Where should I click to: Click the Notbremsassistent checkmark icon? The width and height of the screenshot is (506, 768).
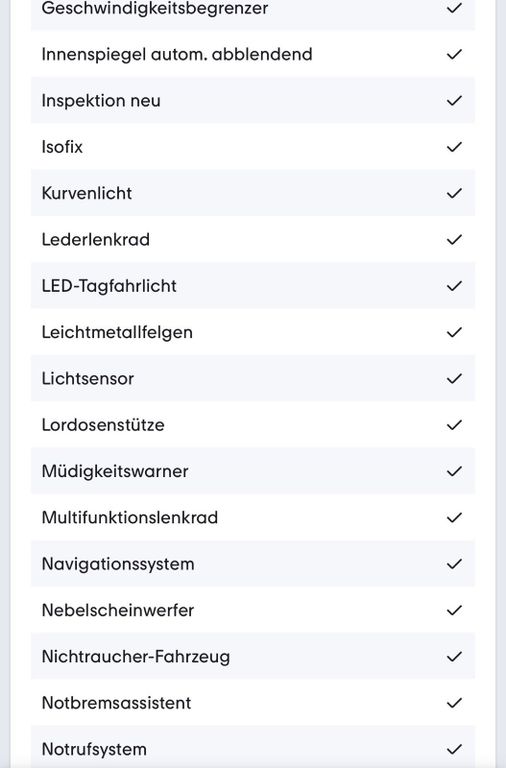pos(454,703)
